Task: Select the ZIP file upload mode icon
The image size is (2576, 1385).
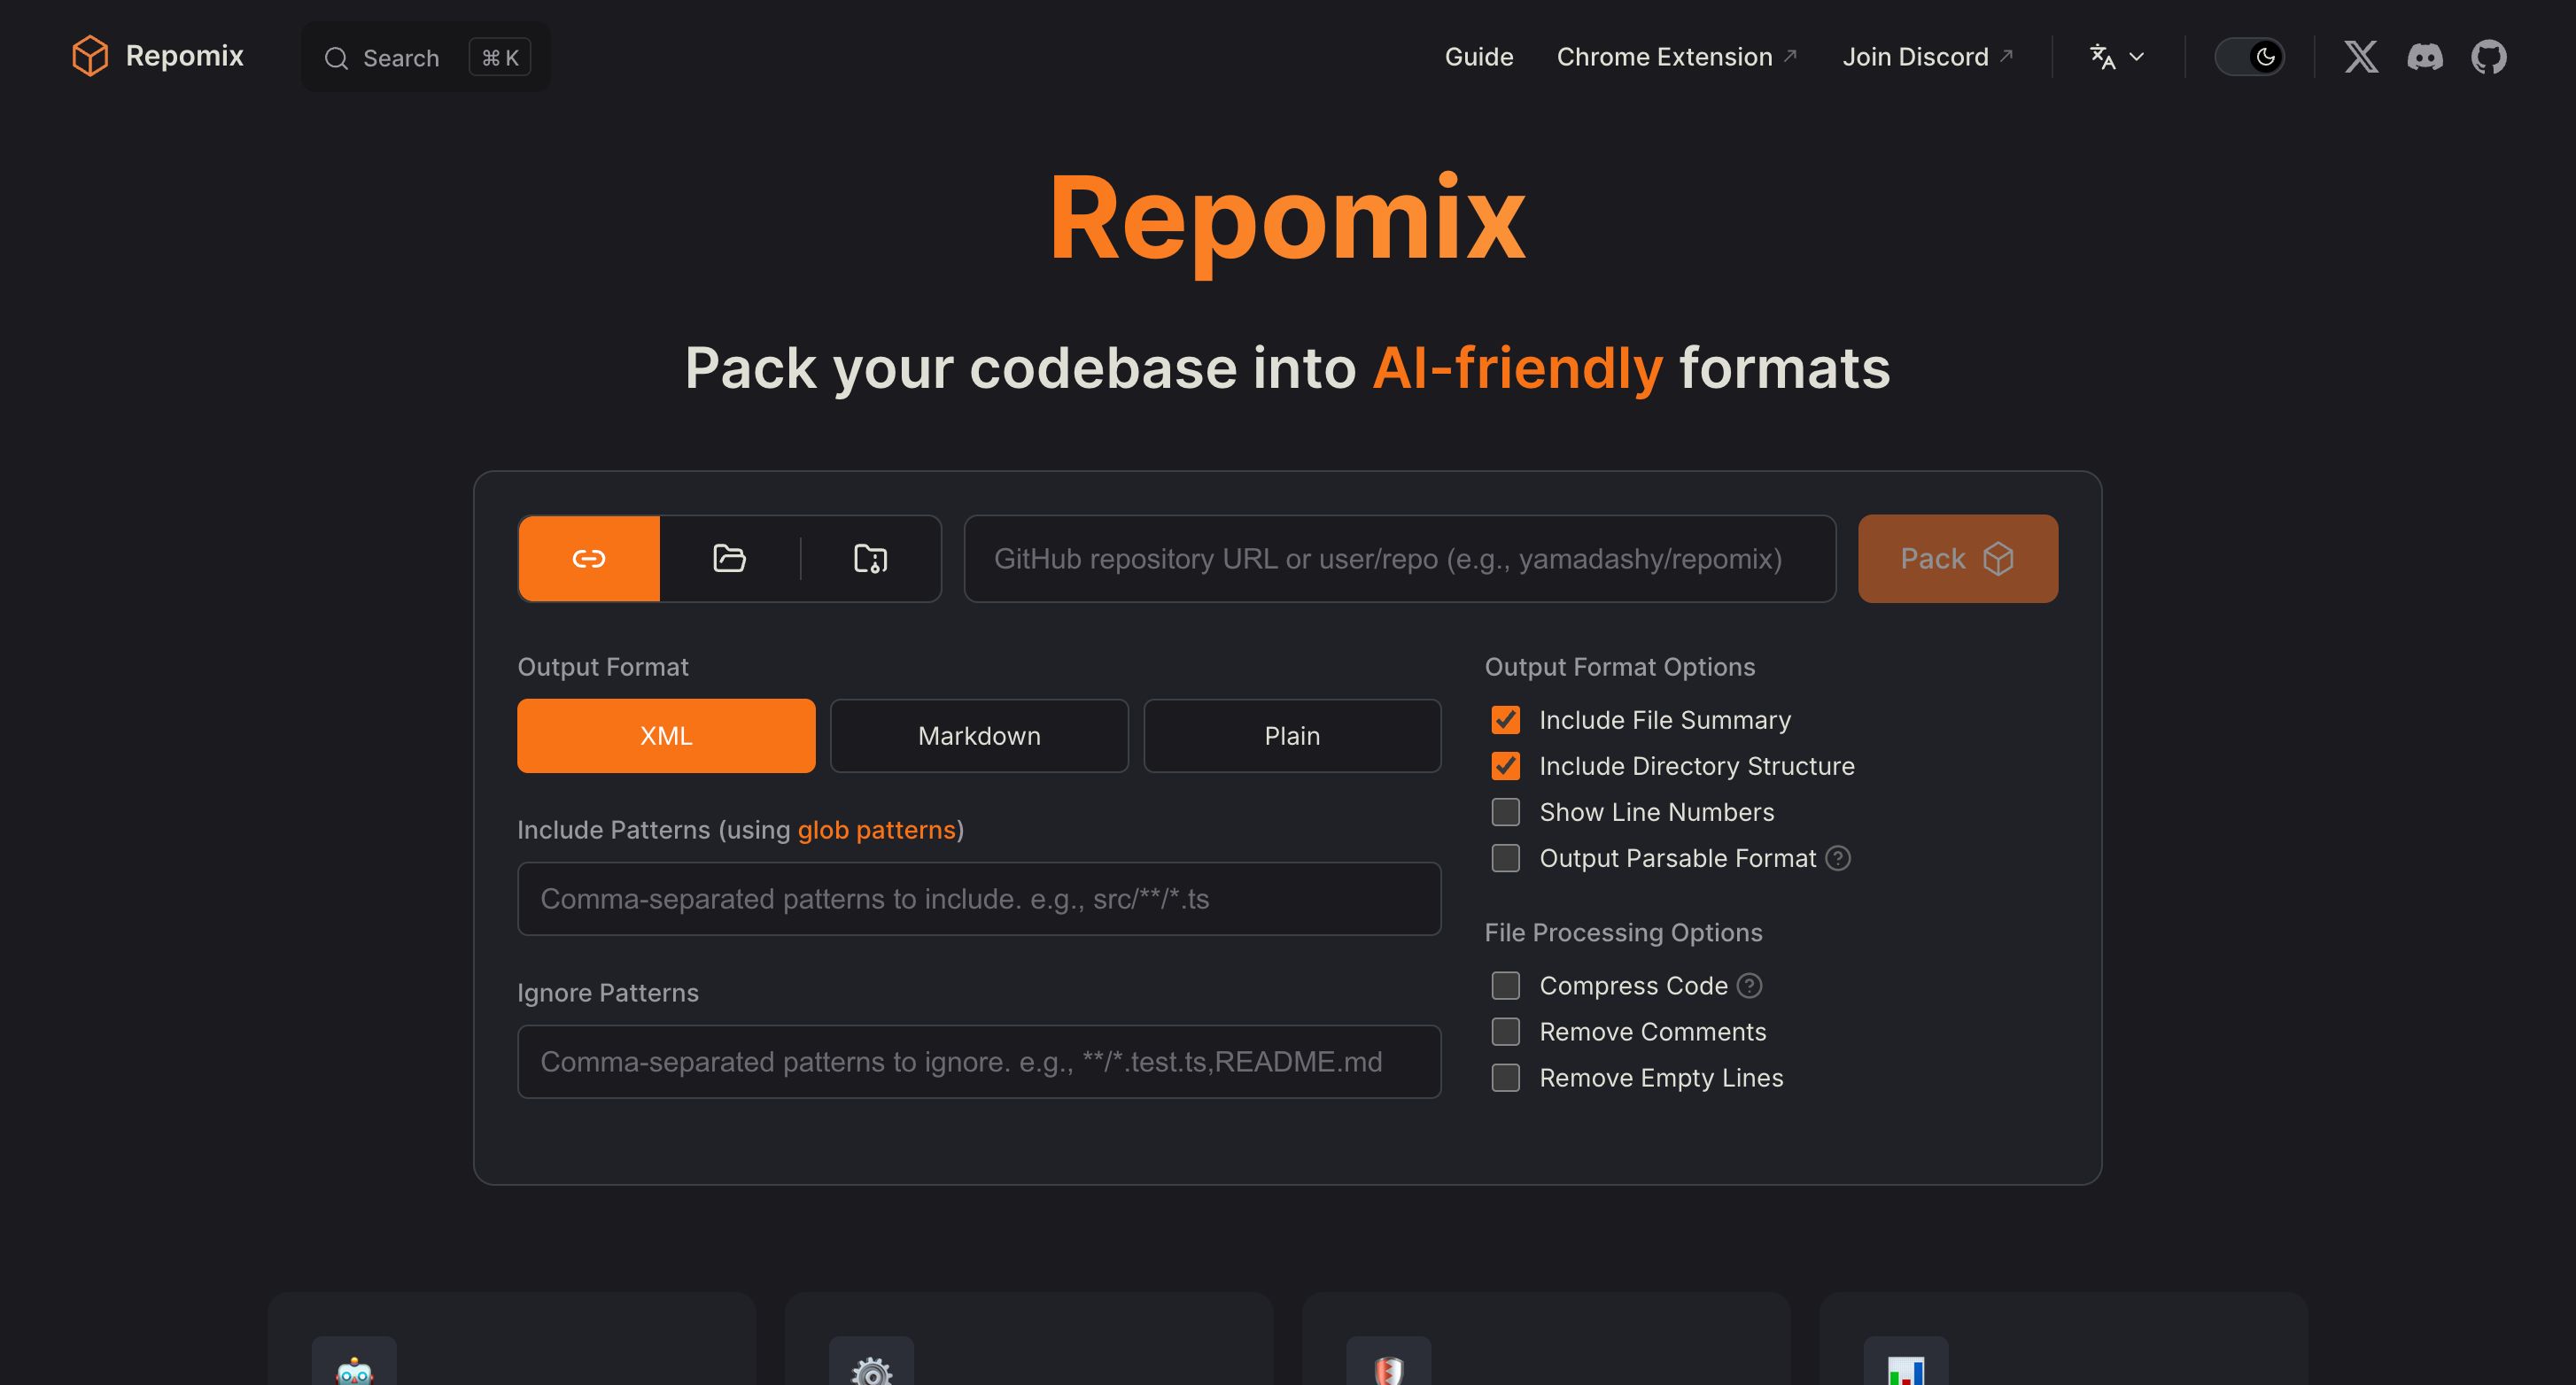Action: point(870,558)
